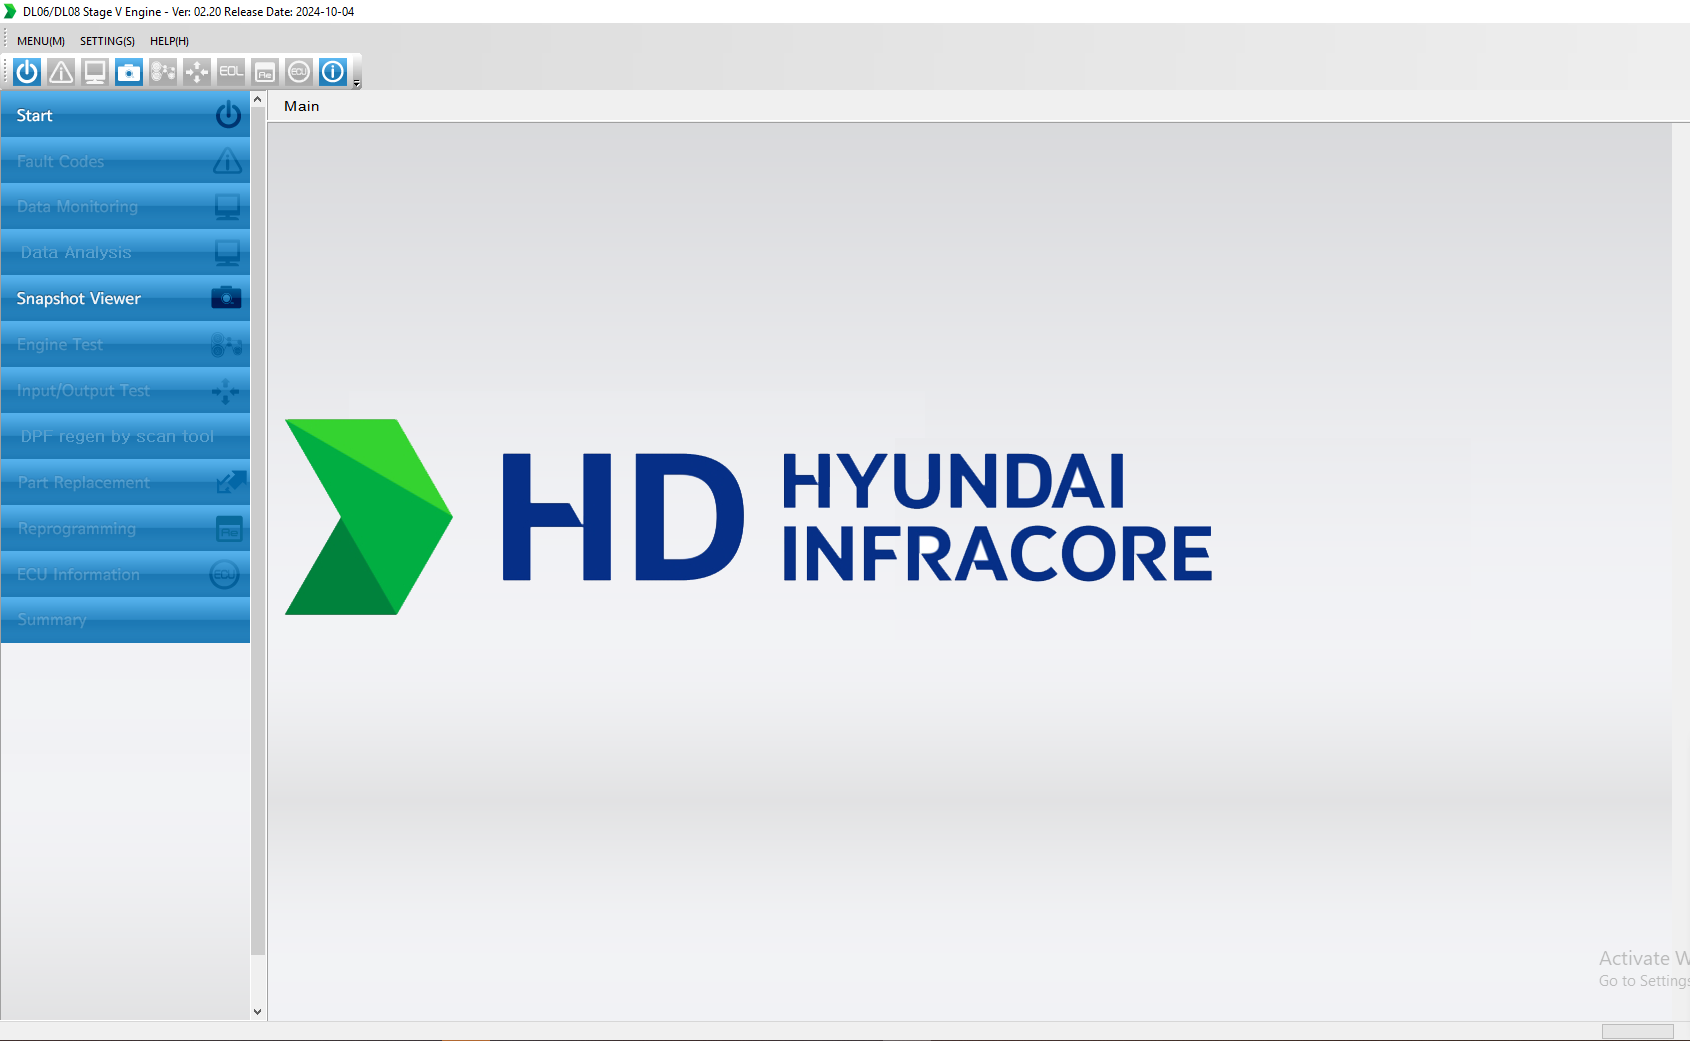
Task: Open Snapshot Viewer via camera toolbar icon
Action: click(x=129, y=72)
